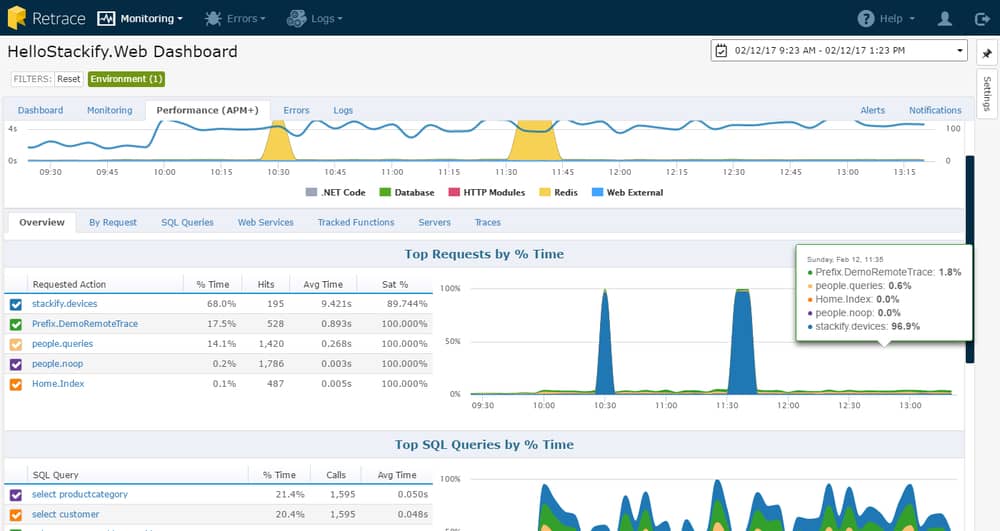This screenshot has width=1000, height=531.
Task: Toggle the Database legend swatch
Action: coord(385,192)
